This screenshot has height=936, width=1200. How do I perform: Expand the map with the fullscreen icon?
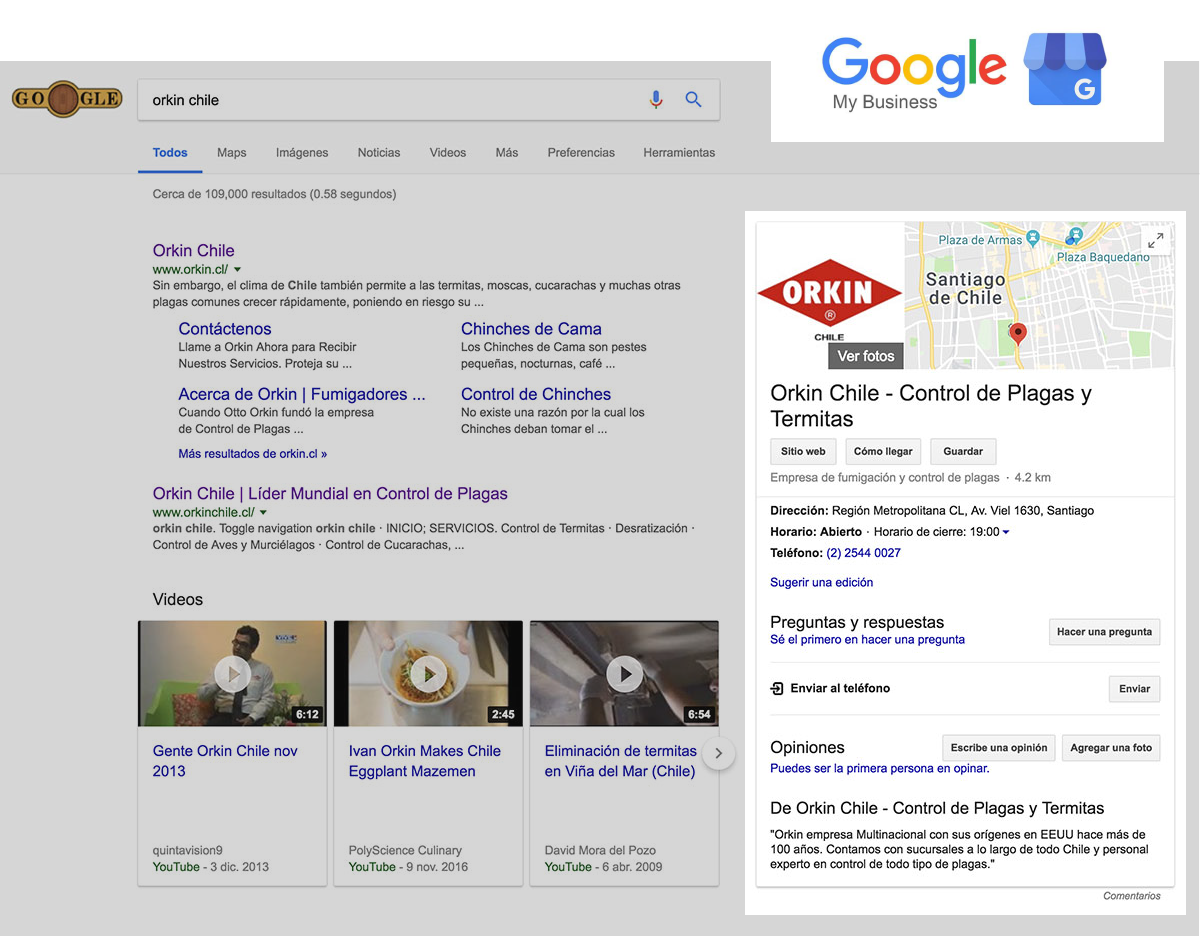(x=1155, y=241)
